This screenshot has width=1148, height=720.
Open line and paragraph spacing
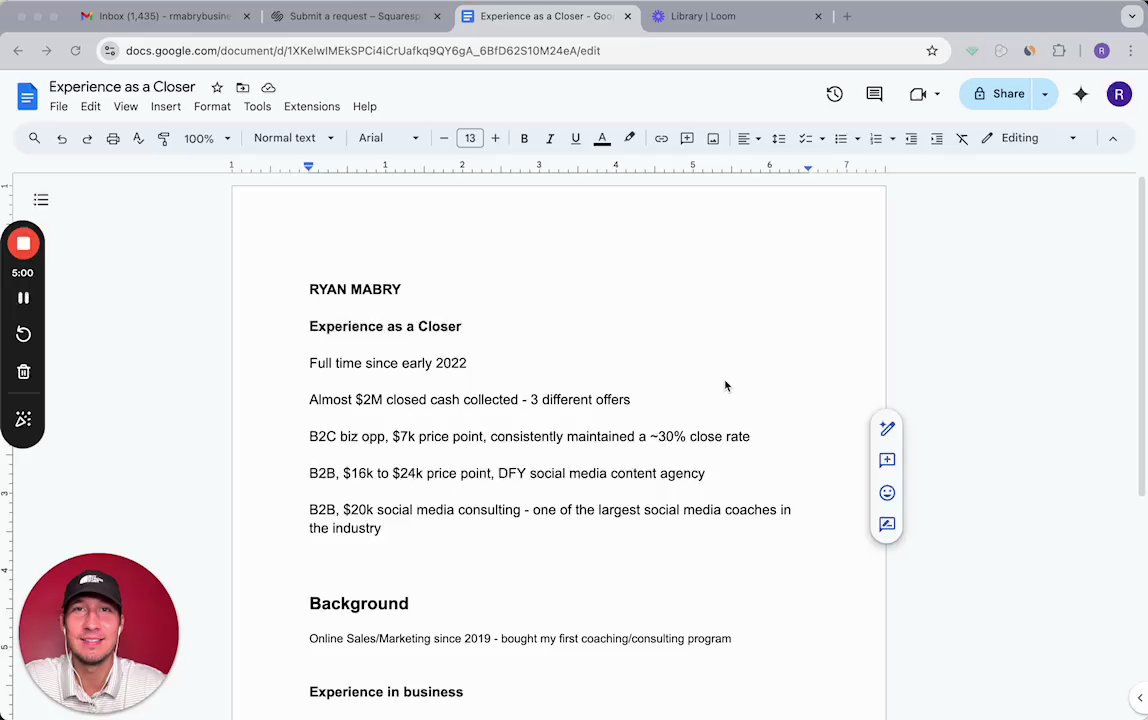(779, 138)
